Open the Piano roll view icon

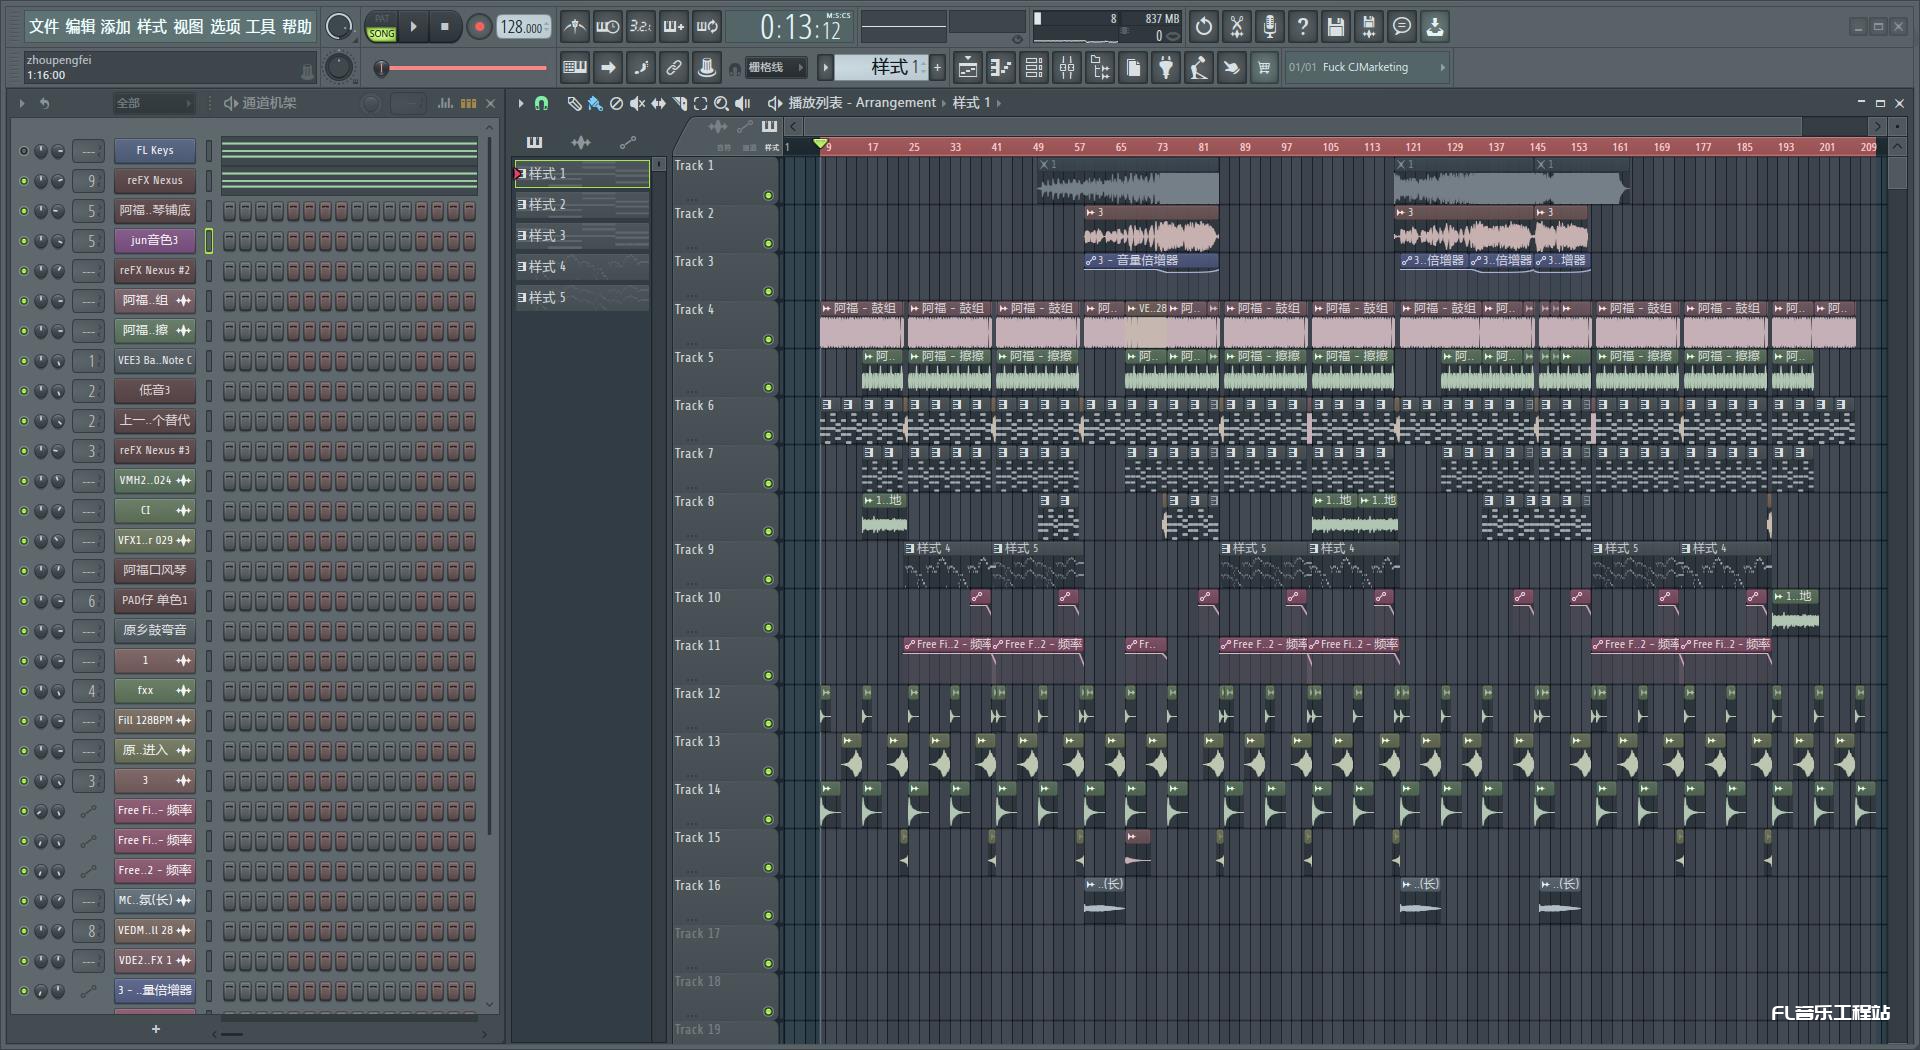click(x=1000, y=68)
